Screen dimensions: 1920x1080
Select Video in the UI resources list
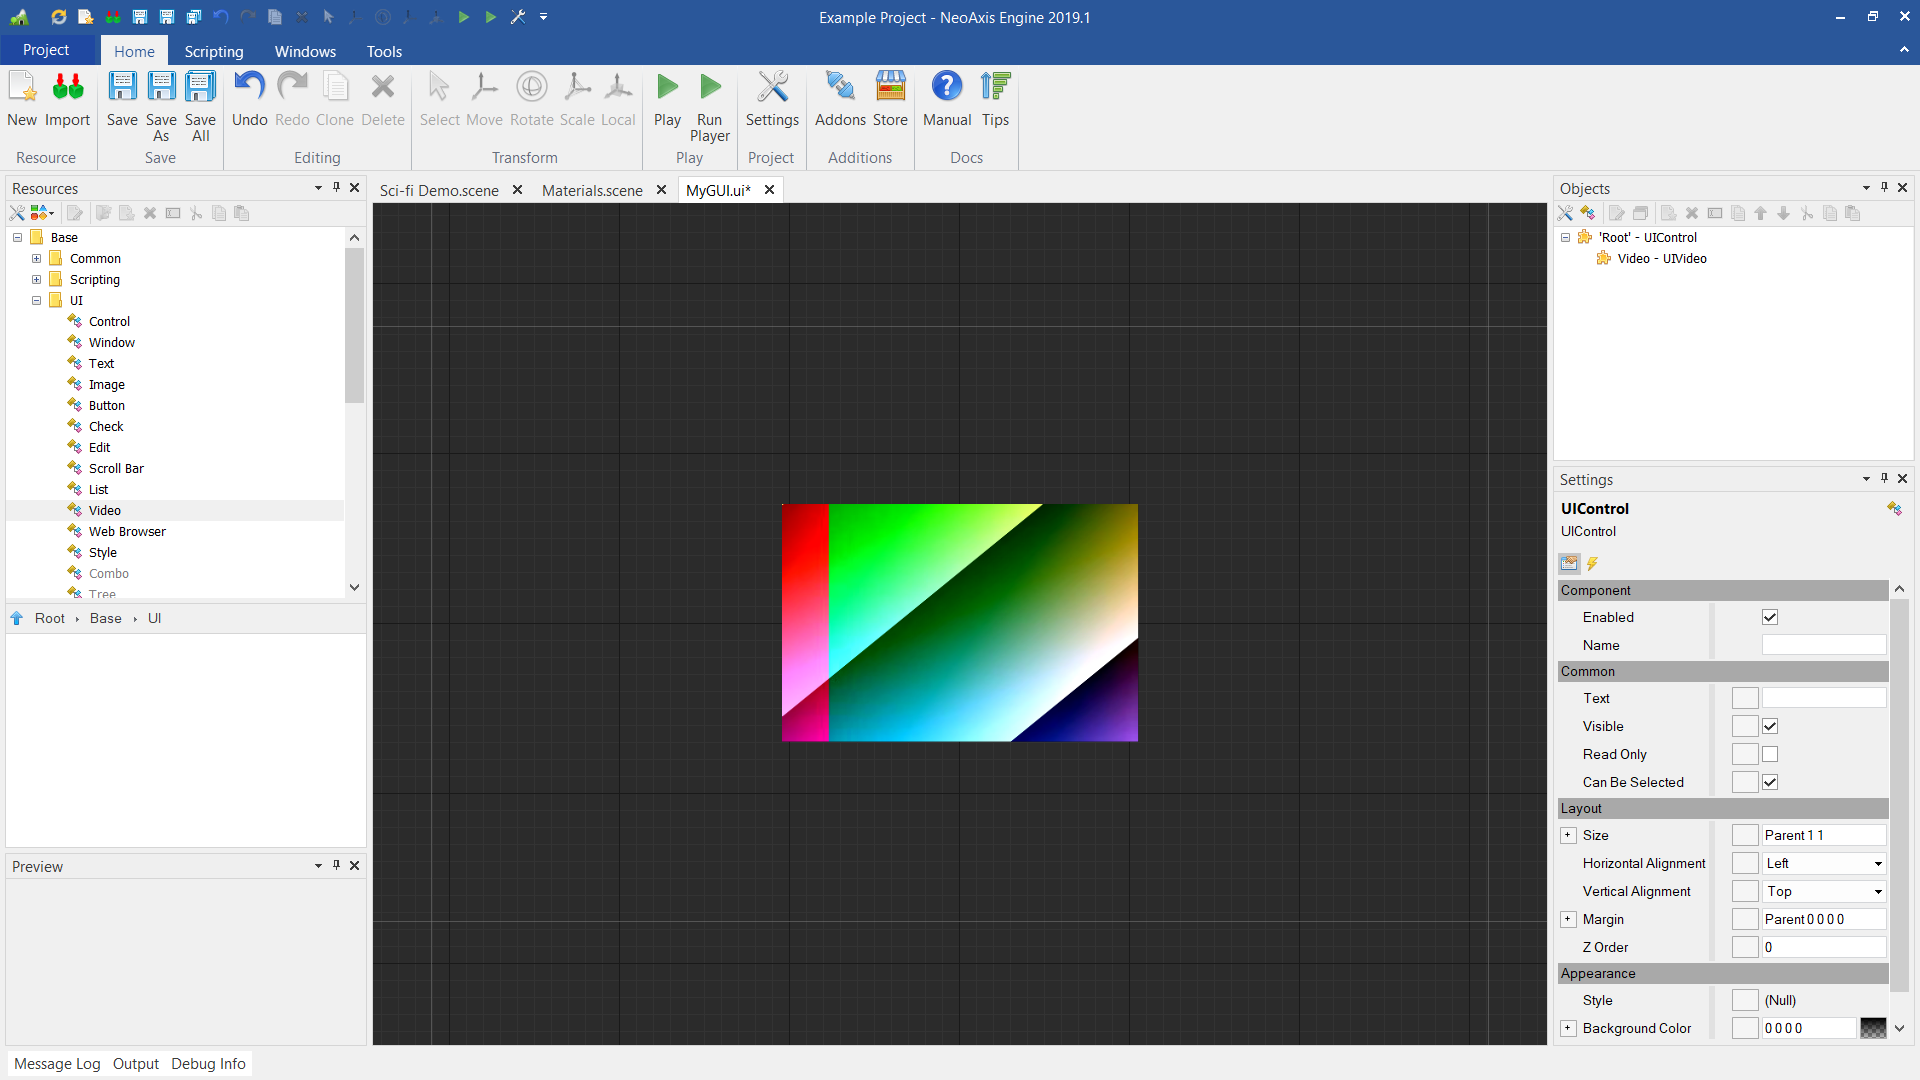(x=104, y=510)
